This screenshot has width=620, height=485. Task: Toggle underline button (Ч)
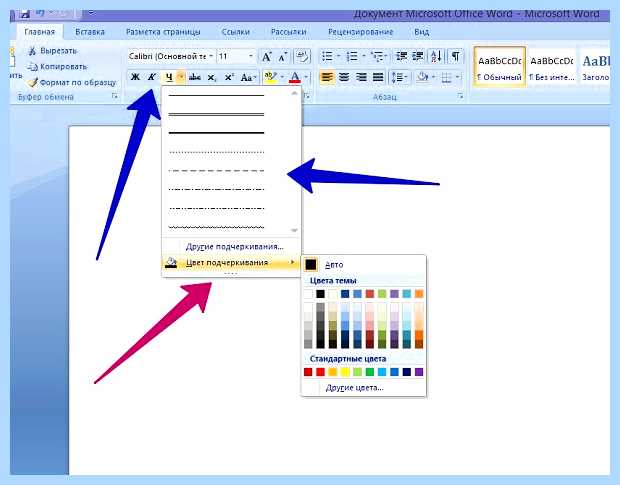(169, 77)
